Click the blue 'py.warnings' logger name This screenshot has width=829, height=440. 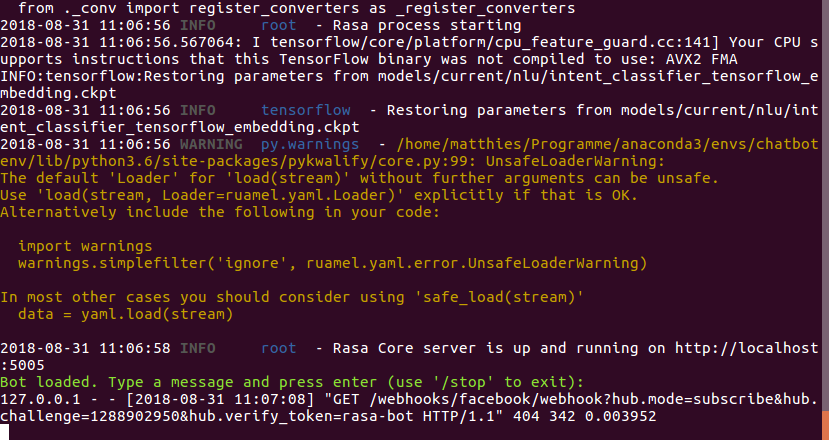(x=310, y=144)
